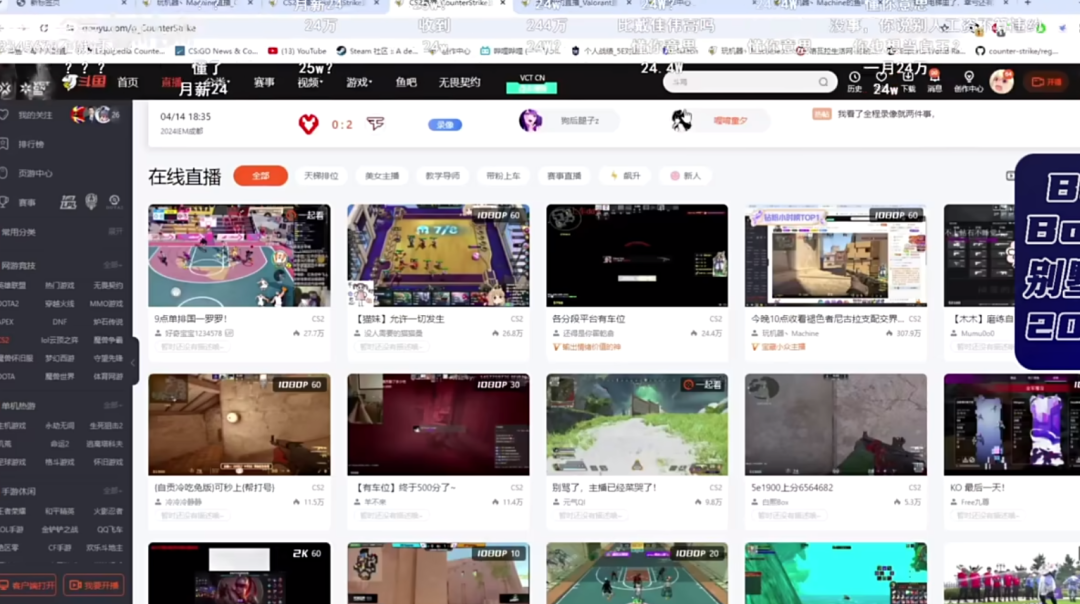
Task: Click the DOTA2 category in sidebar
Action: 10,304
